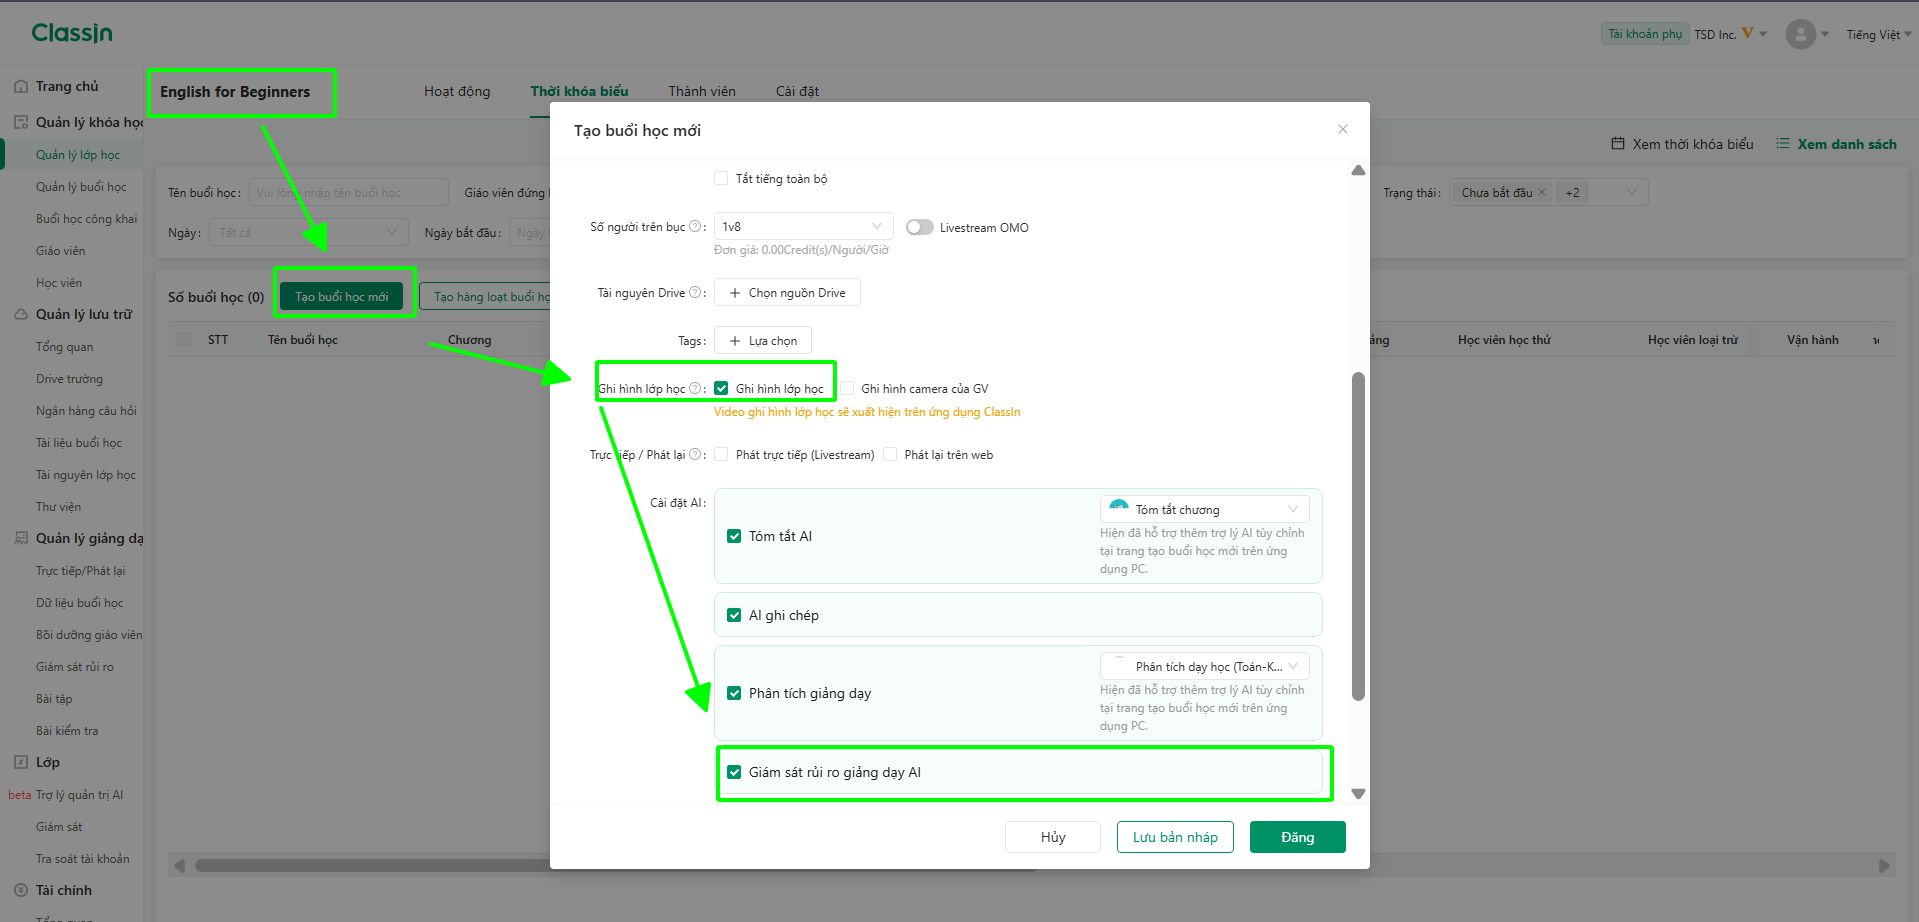Open the Tóm tắt chương dropdown
1919x922 pixels.
click(1204, 510)
